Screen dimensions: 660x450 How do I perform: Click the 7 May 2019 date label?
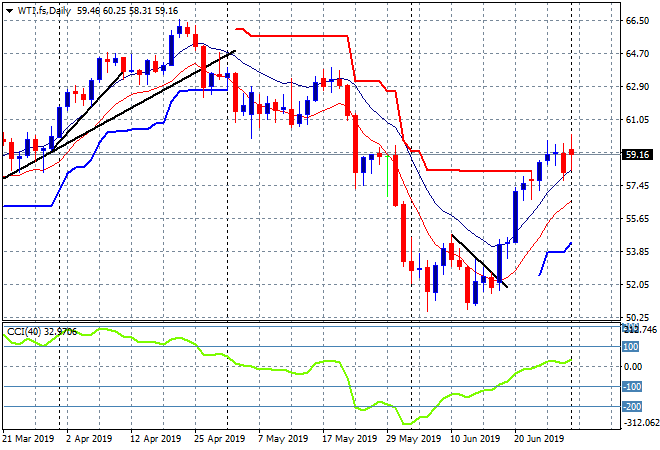(x=282, y=439)
